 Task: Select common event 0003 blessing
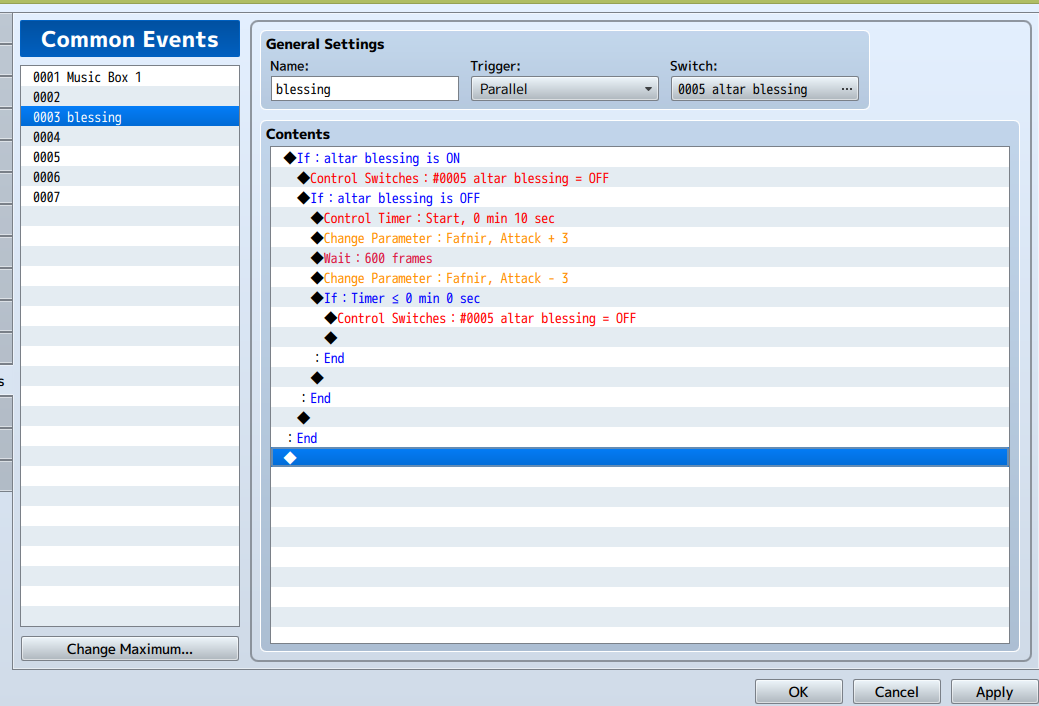coord(130,117)
